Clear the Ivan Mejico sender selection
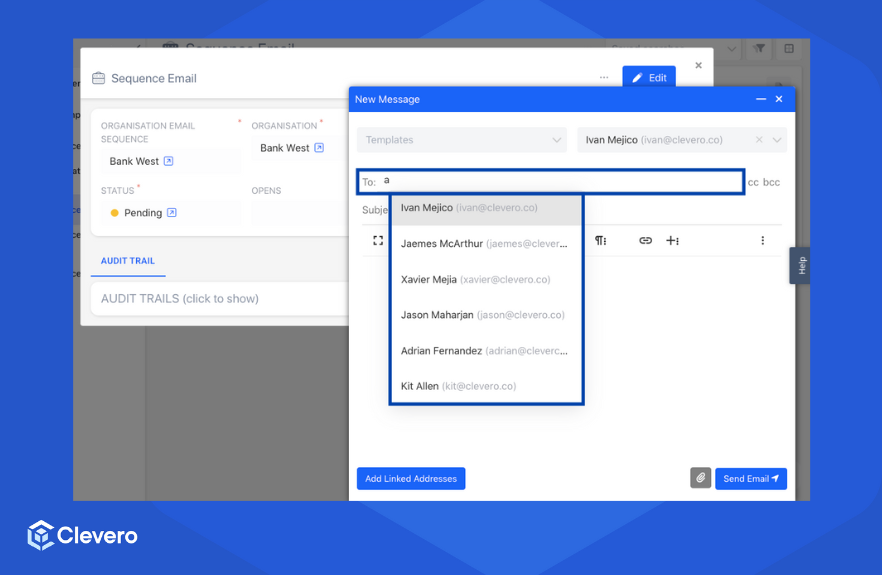The height and width of the screenshot is (575, 882). tap(759, 140)
